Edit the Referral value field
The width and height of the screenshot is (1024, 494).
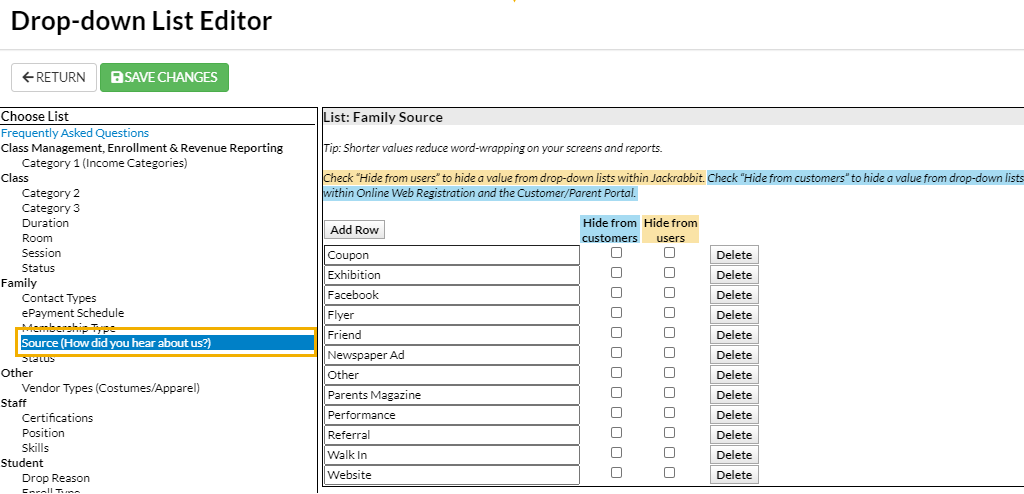pos(452,435)
